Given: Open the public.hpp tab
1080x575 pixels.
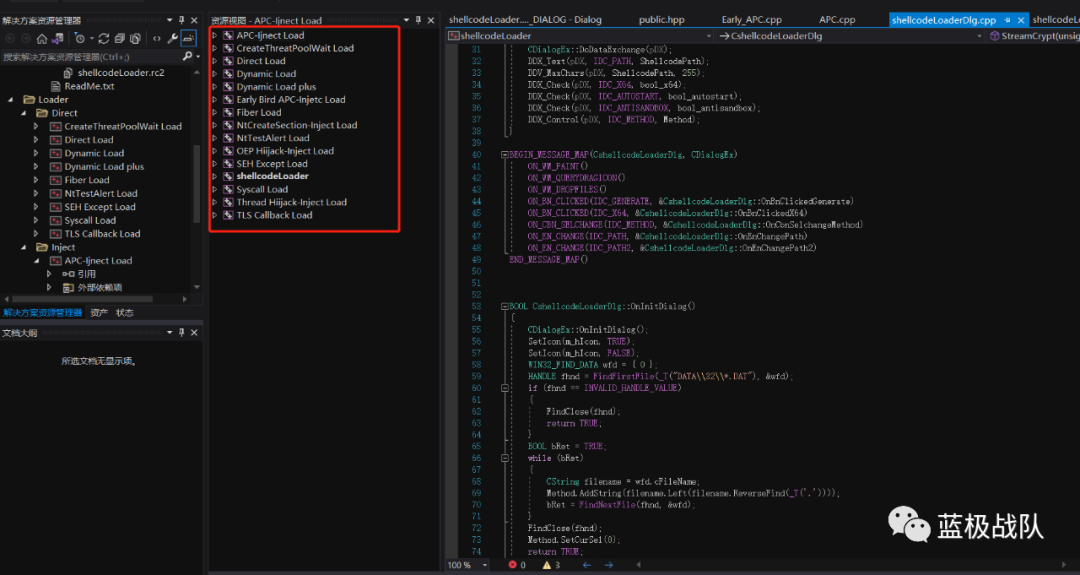Looking at the screenshot, I should point(661,20).
